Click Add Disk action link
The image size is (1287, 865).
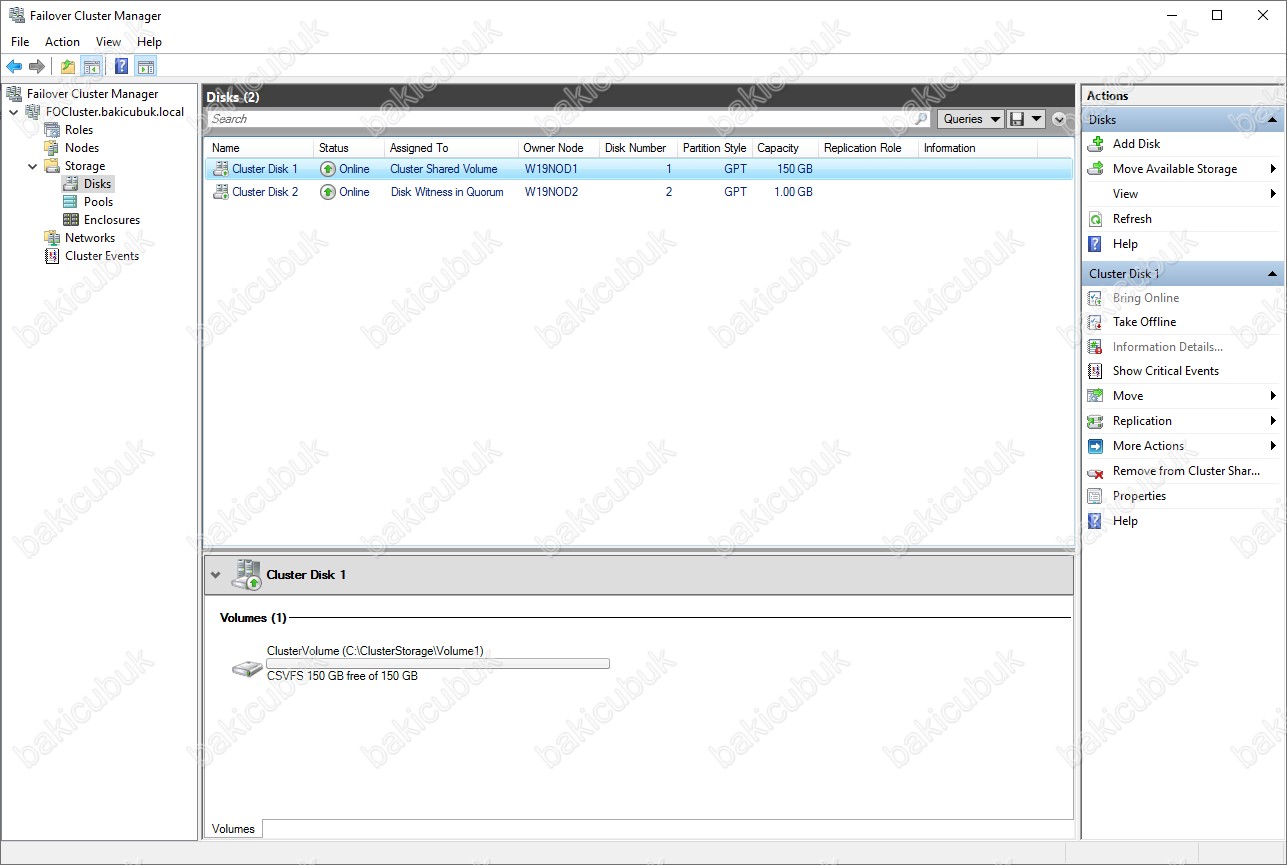(x=1136, y=144)
